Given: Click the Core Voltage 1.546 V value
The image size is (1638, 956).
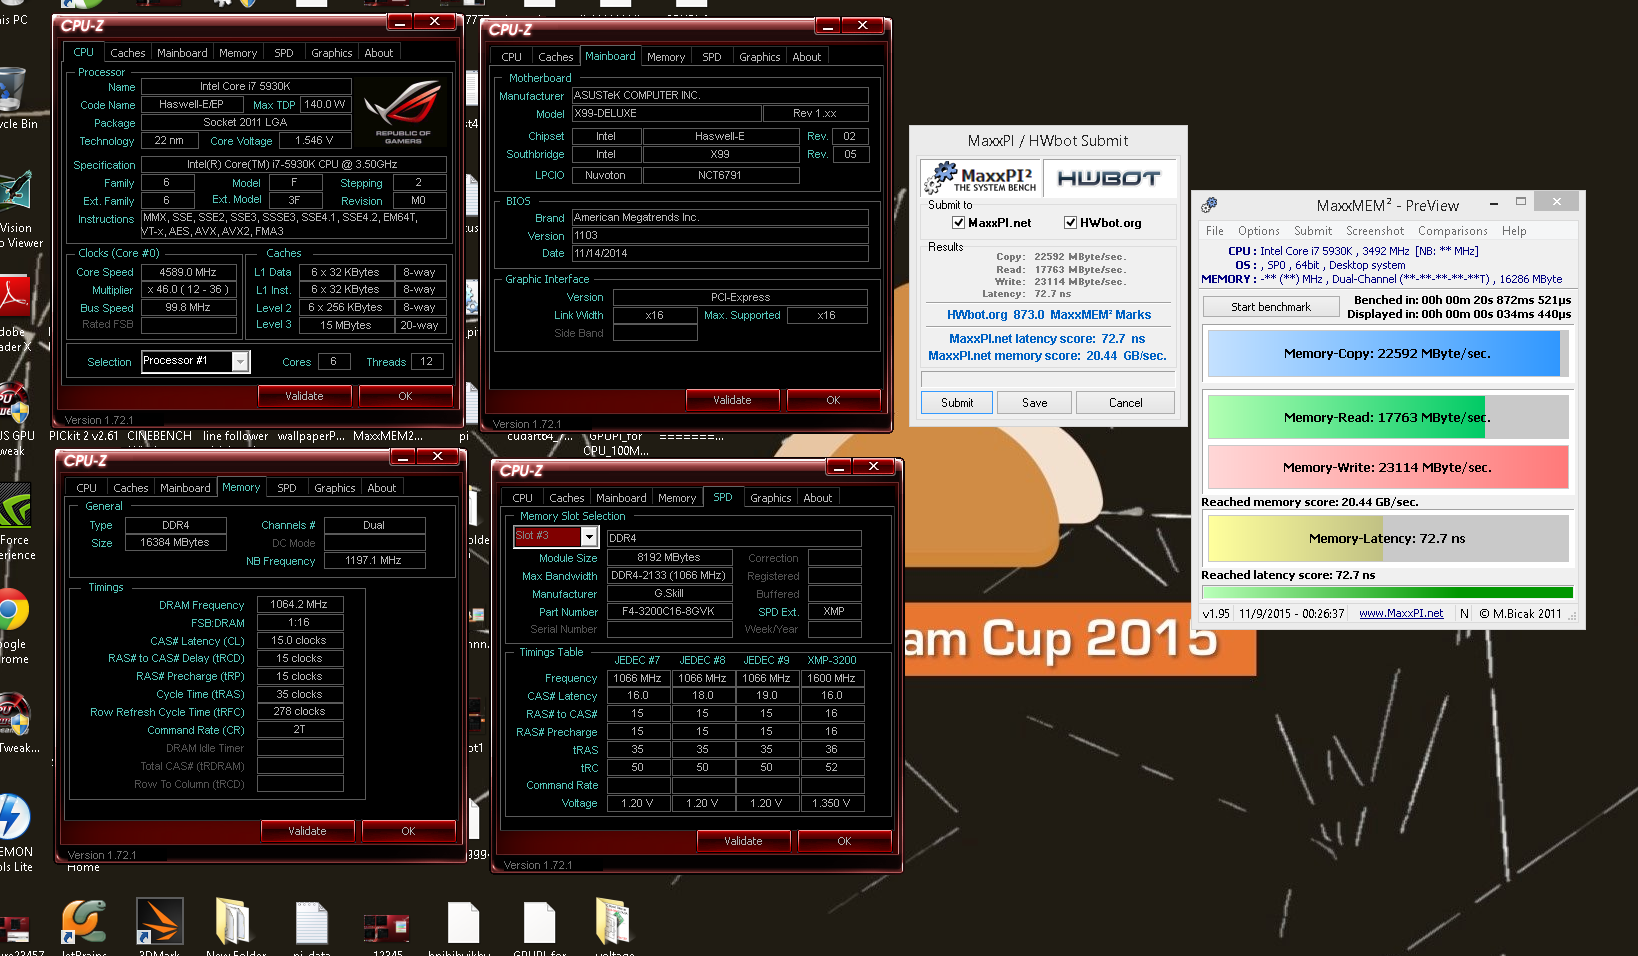Looking at the screenshot, I should coord(314,141).
